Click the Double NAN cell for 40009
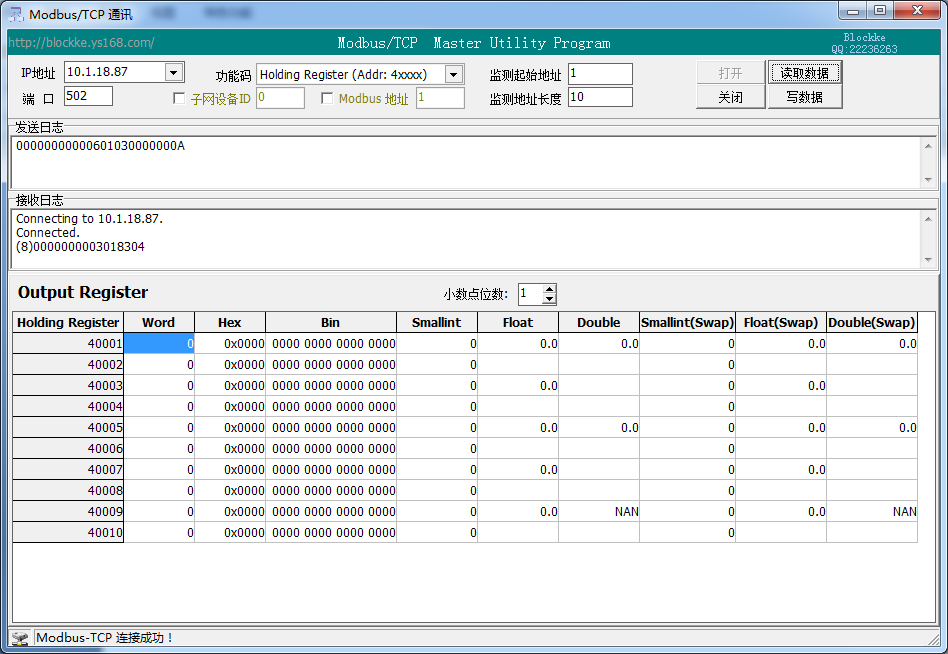This screenshot has width=948, height=654. click(x=599, y=511)
